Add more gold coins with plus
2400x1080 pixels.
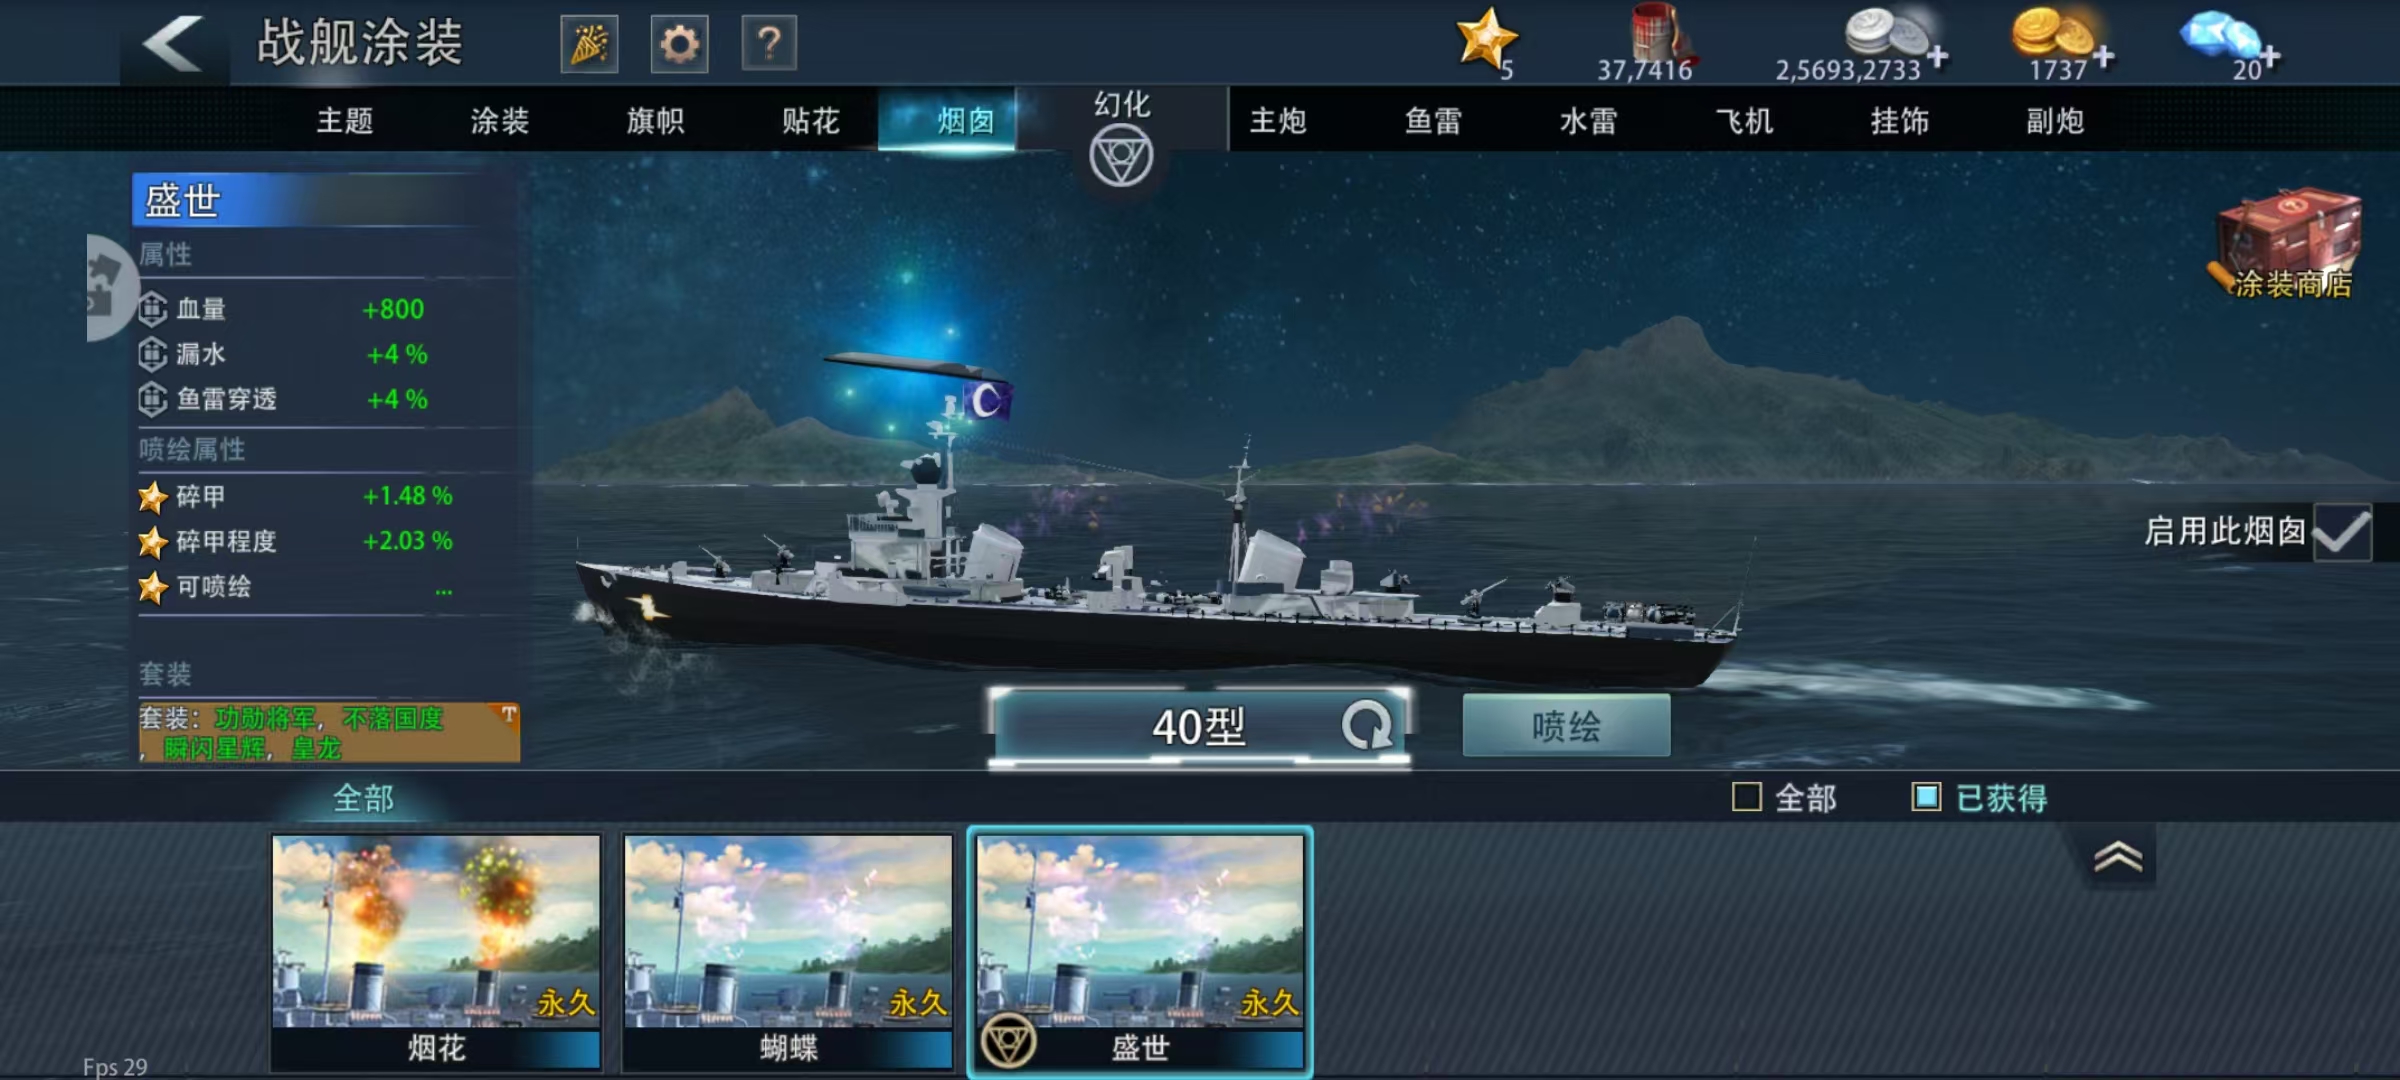click(2104, 57)
